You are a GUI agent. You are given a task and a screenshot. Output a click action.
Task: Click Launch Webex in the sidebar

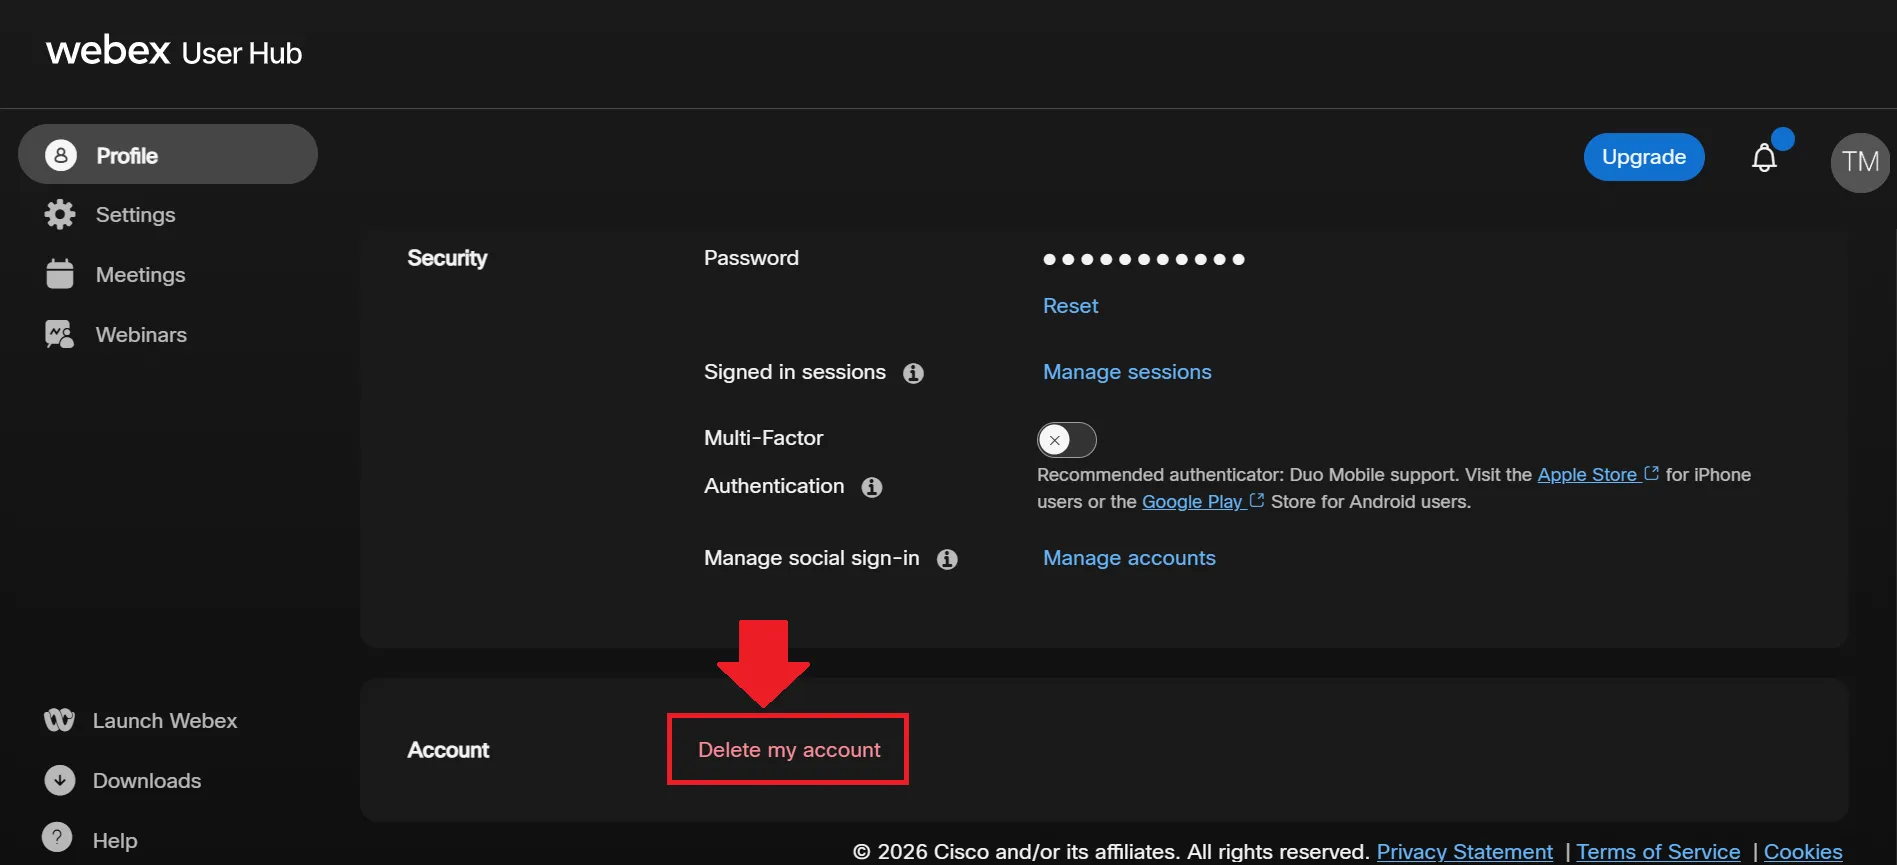[x=165, y=721]
